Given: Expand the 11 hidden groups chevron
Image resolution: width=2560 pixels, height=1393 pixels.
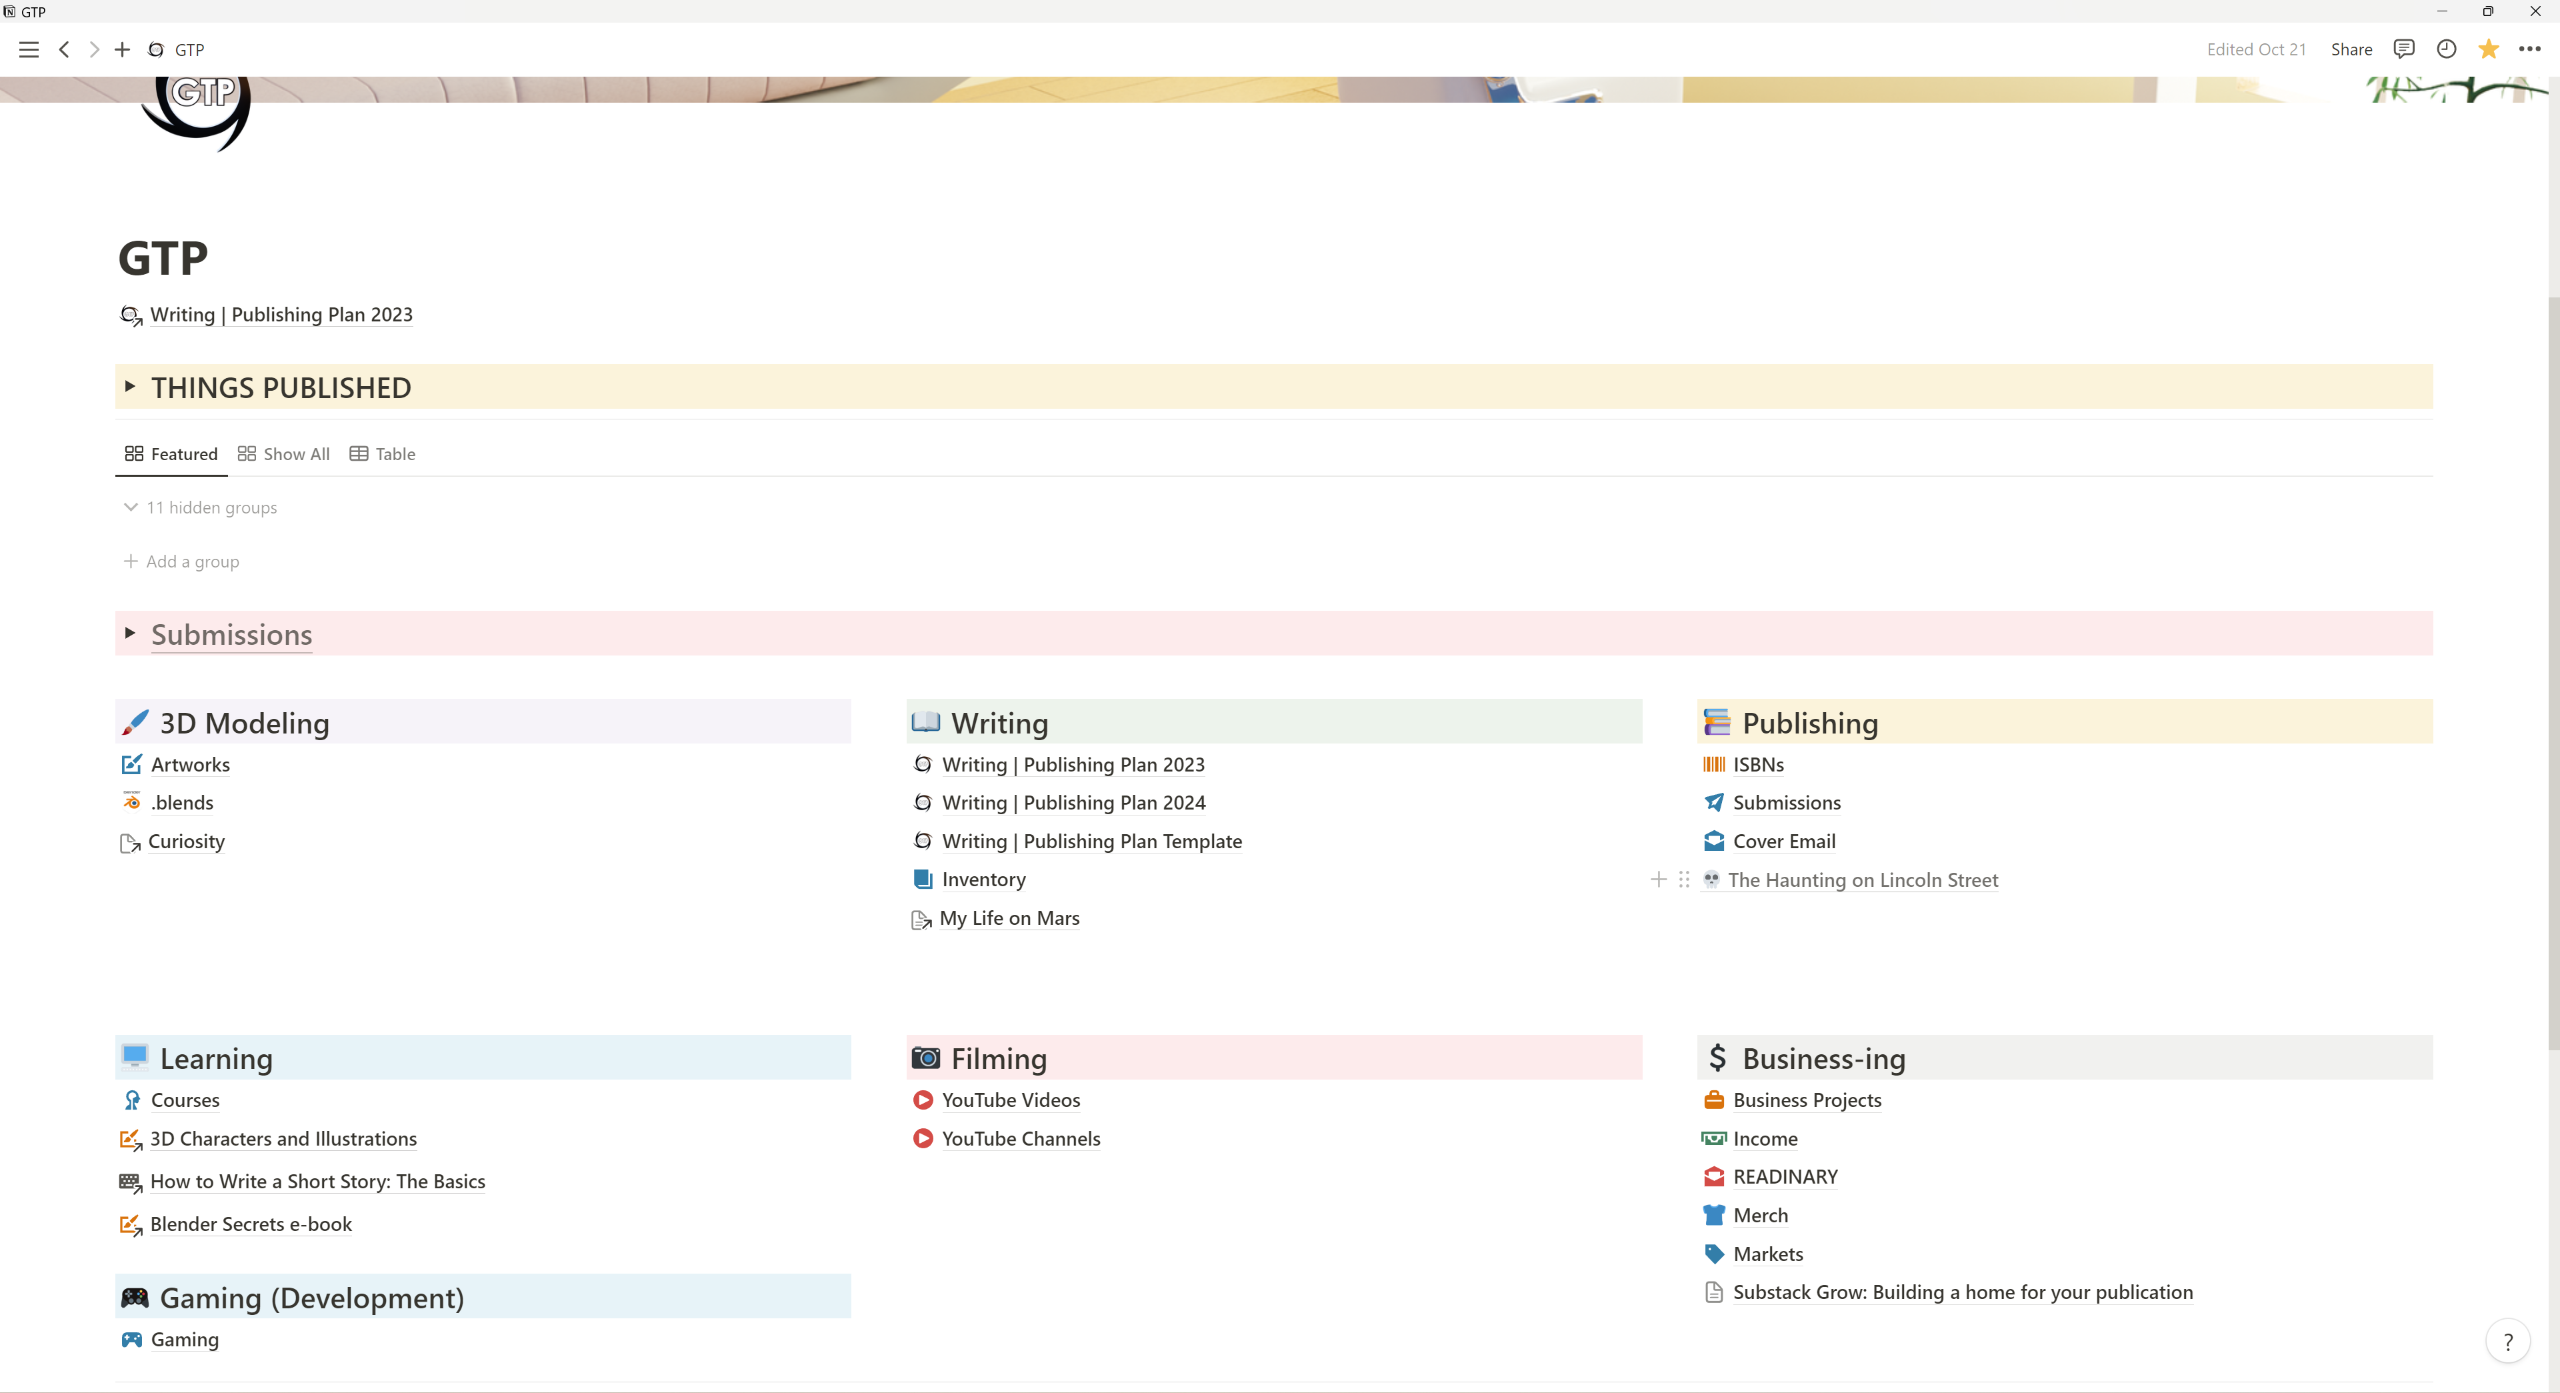Looking at the screenshot, I should coord(130,507).
